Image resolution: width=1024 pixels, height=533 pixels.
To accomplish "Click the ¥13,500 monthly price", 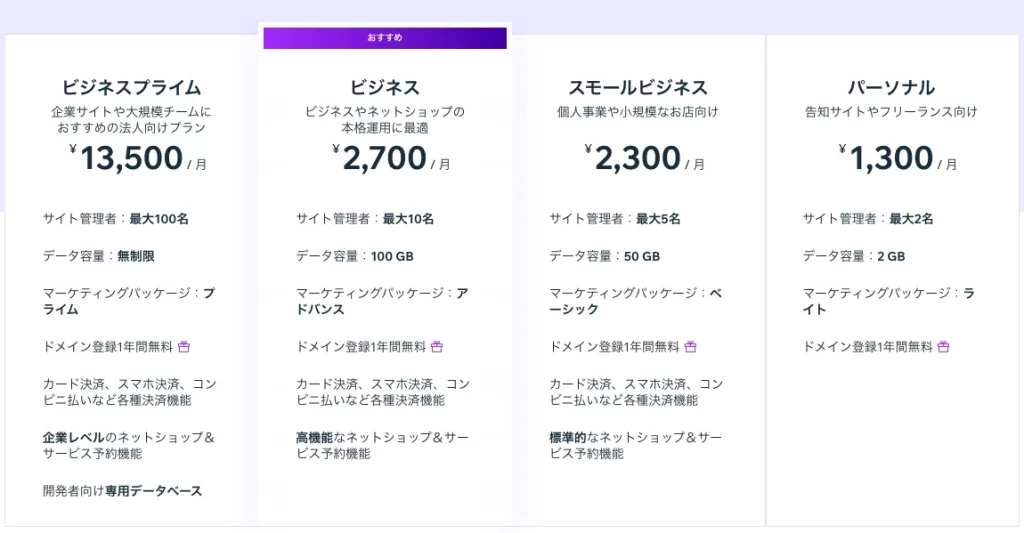I will tap(132, 158).
